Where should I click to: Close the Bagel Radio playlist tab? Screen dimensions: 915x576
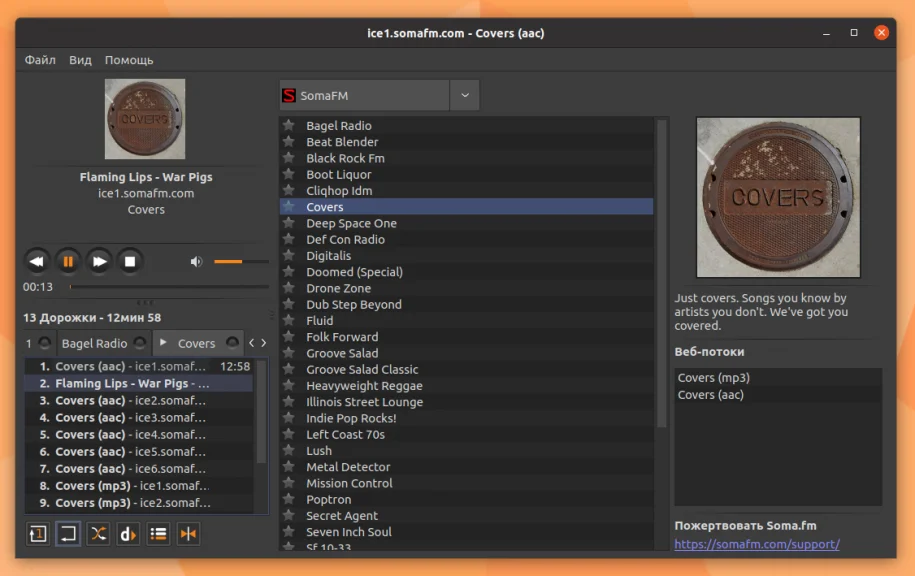(x=140, y=343)
